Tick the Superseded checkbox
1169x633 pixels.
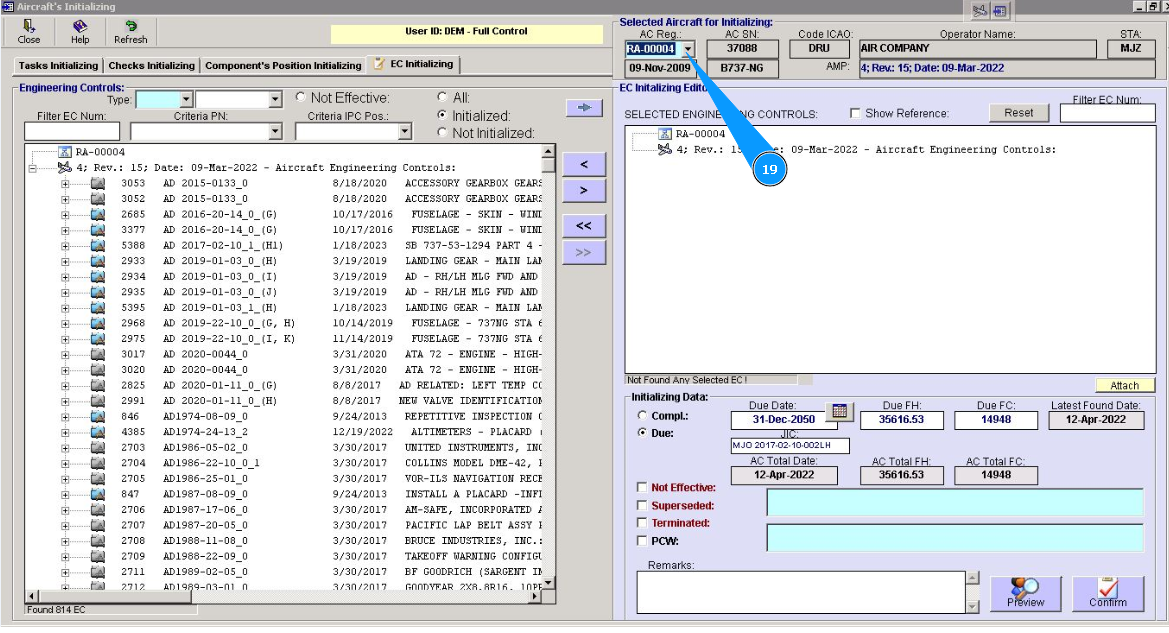pos(642,506)
